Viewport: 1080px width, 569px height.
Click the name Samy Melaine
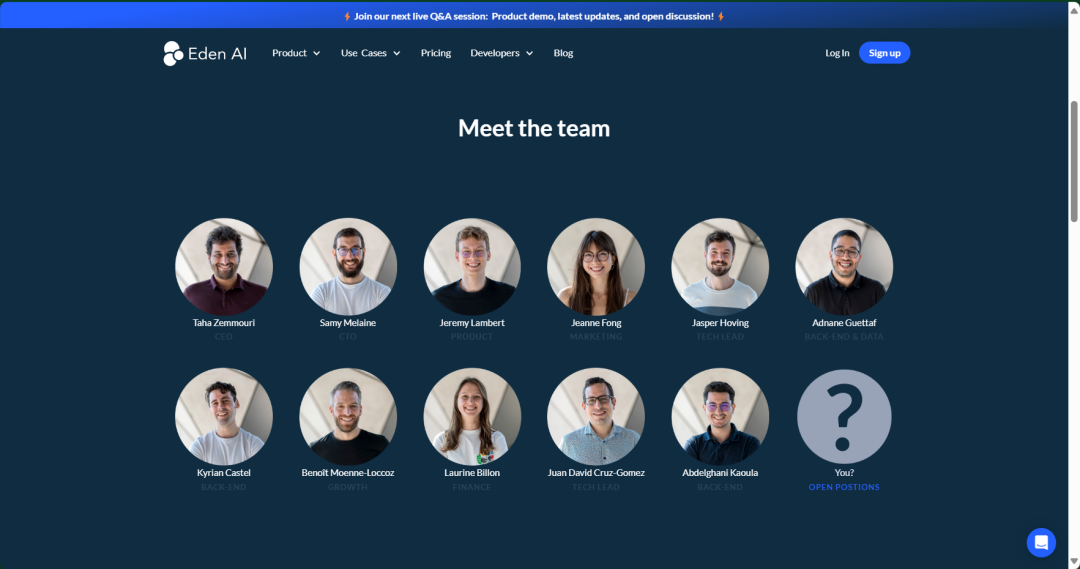[x=348, y=323]
